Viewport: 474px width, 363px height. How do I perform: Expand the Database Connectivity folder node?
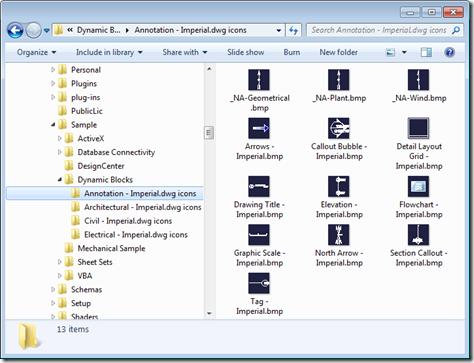[x=60, y=152]
